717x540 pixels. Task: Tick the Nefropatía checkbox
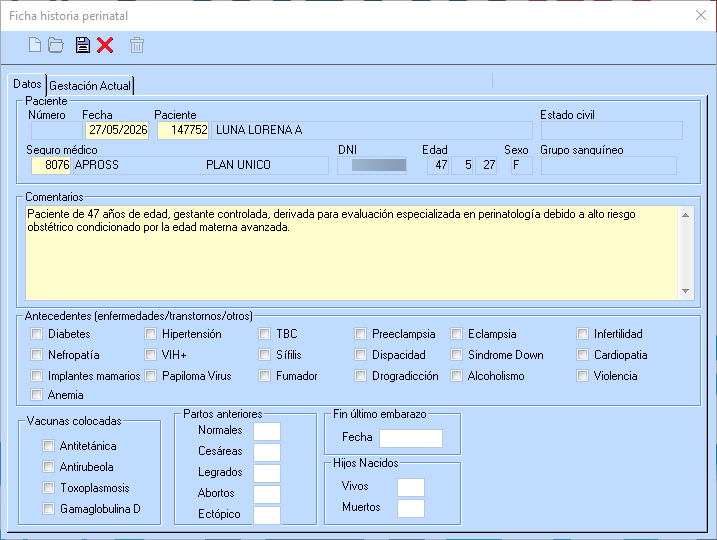click(x=37, y=355)
